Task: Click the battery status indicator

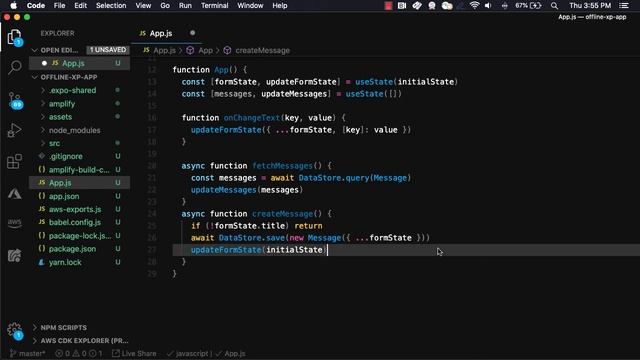Action: pos(528,6)
